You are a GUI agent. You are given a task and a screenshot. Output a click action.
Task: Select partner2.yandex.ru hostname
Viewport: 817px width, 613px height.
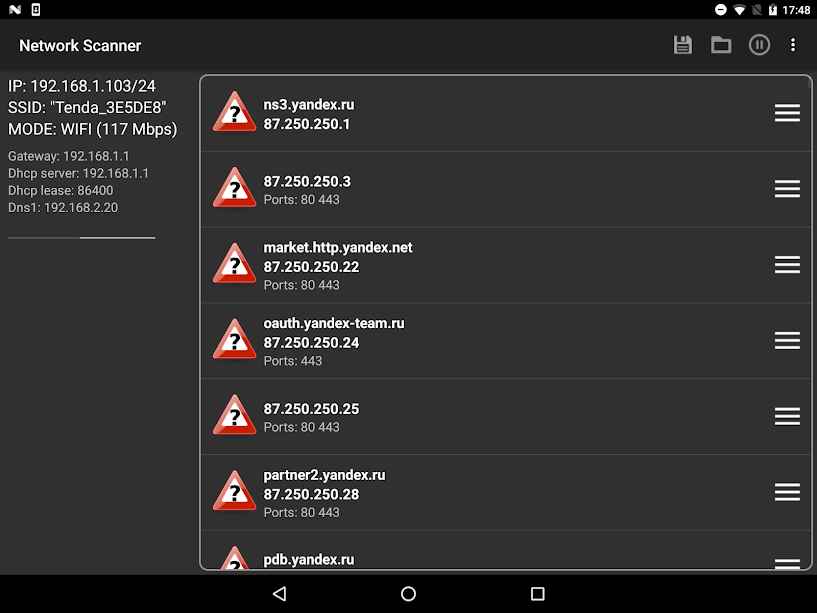pyautogui.click(x=324, y=475)
